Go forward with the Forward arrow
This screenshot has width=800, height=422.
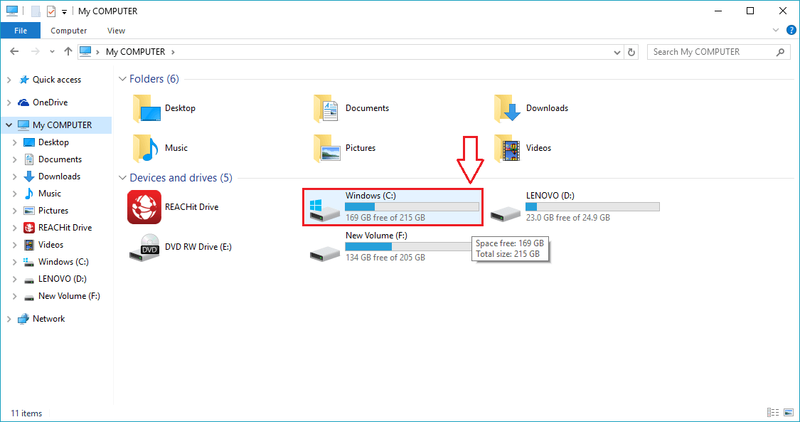[x=35, y=52]
